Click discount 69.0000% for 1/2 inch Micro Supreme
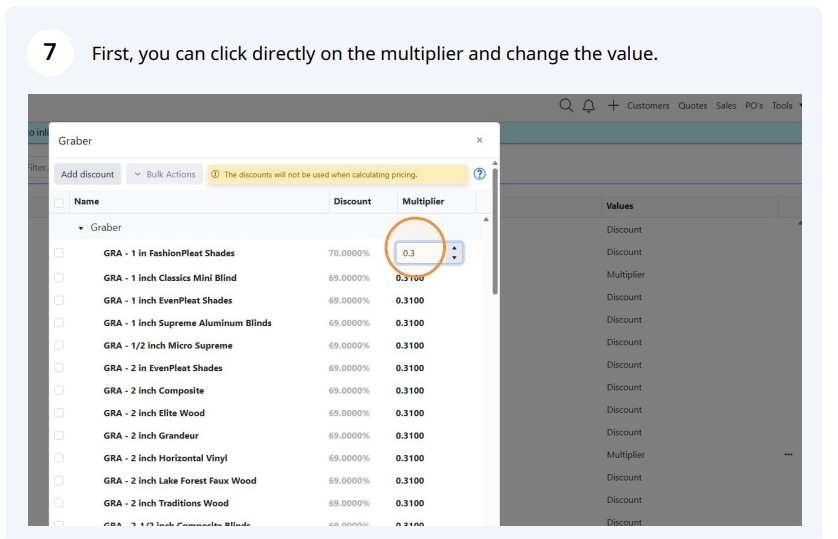The height and width of the screenshot is (539, 838). coord(349,345)
